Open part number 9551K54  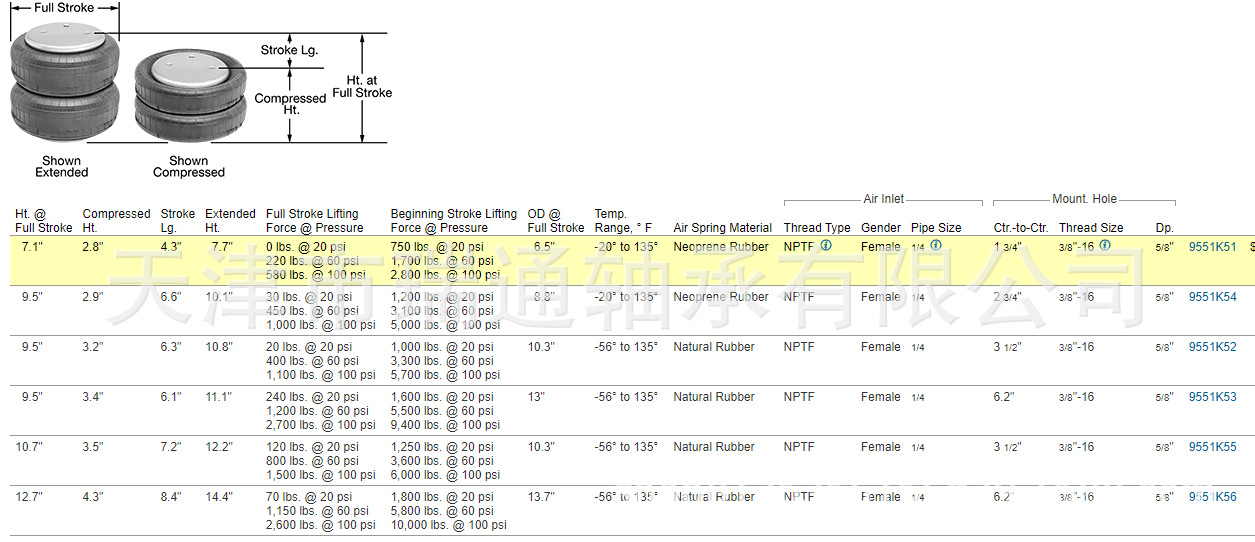[x=1212, y=297]
